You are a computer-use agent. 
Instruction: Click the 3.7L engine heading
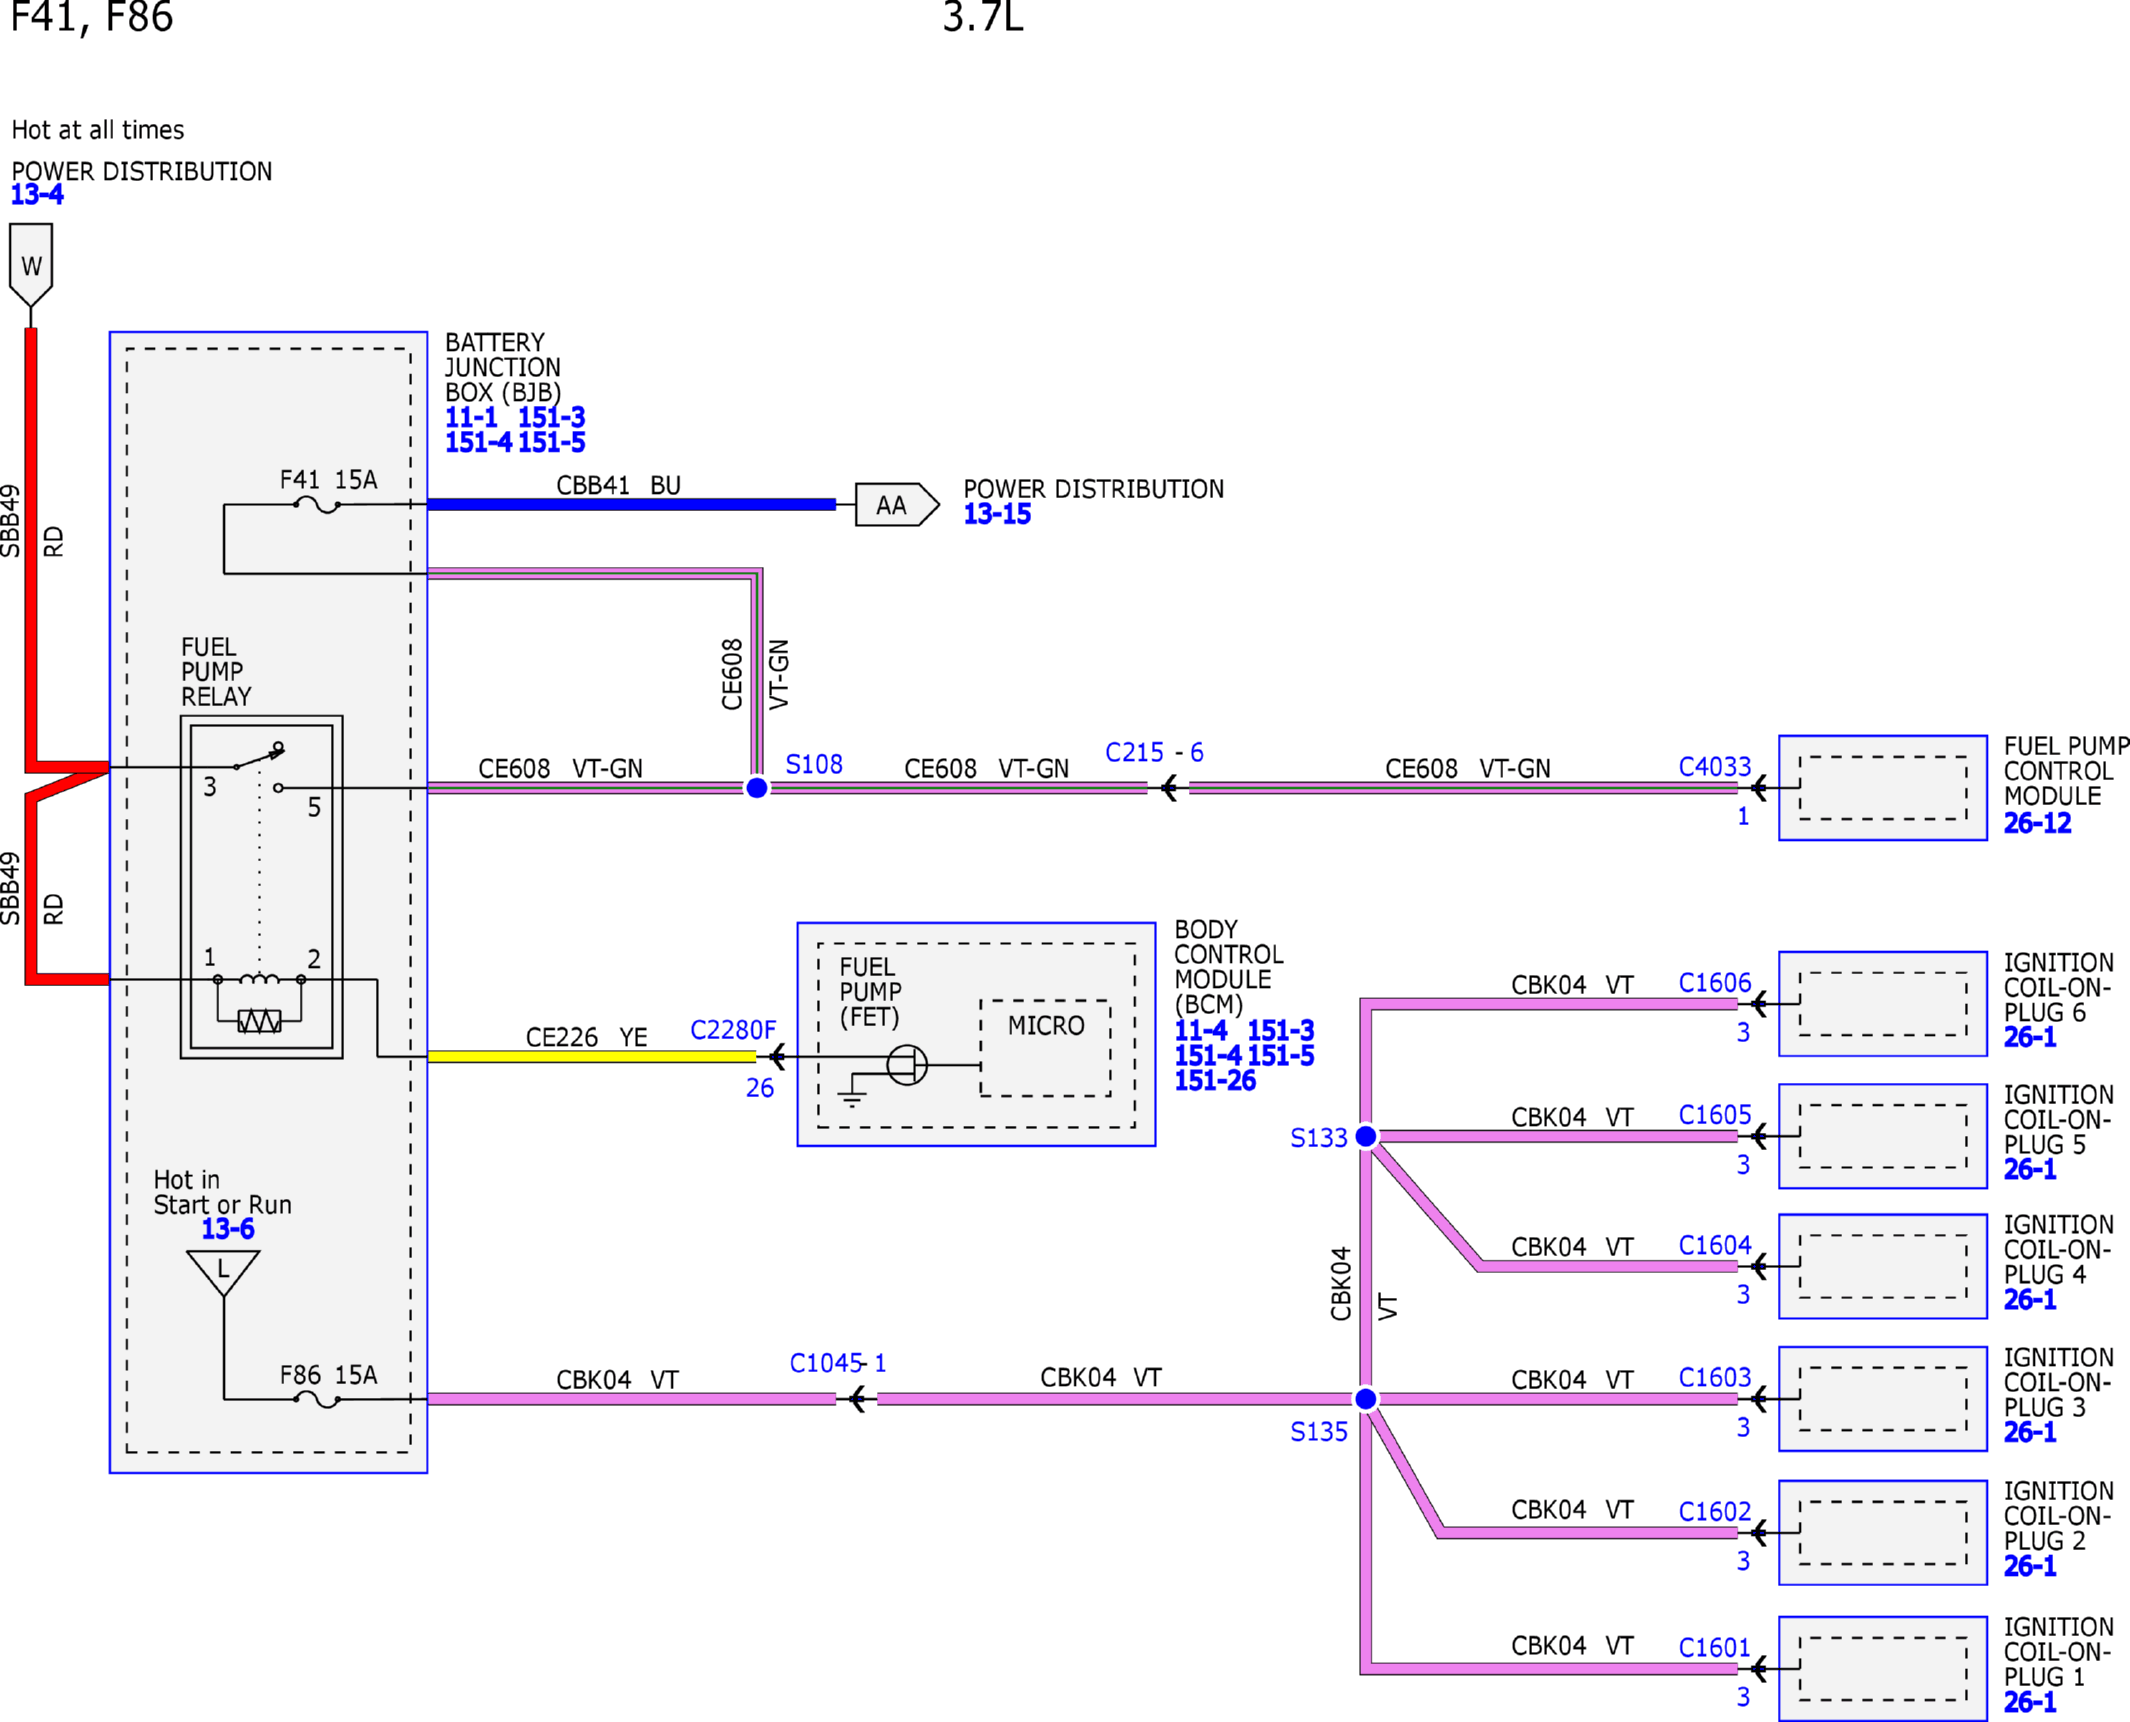coord(983,17)
